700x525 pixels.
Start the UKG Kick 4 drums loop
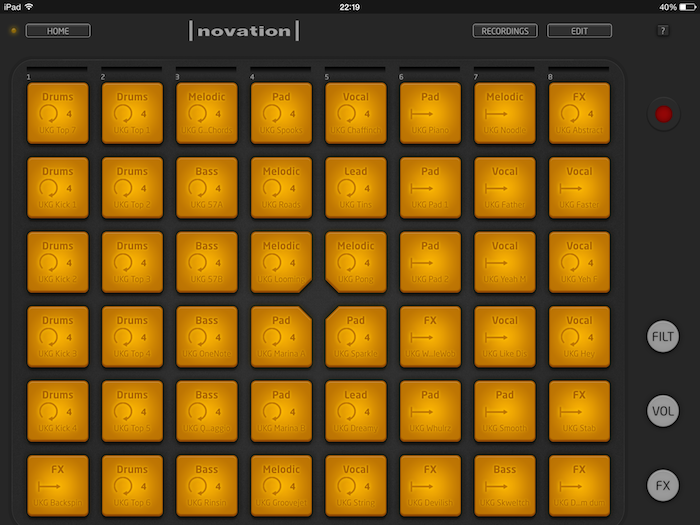point(58,412)
